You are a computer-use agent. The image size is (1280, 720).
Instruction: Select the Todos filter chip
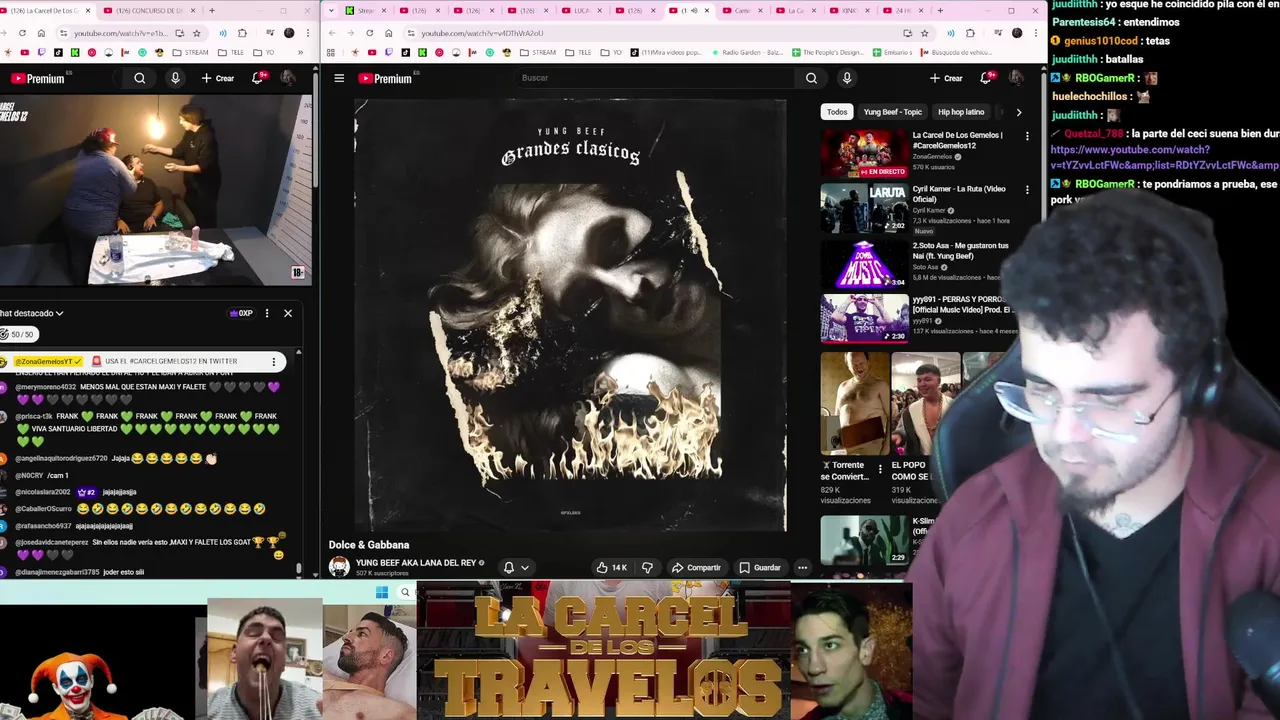coord(837,112)
